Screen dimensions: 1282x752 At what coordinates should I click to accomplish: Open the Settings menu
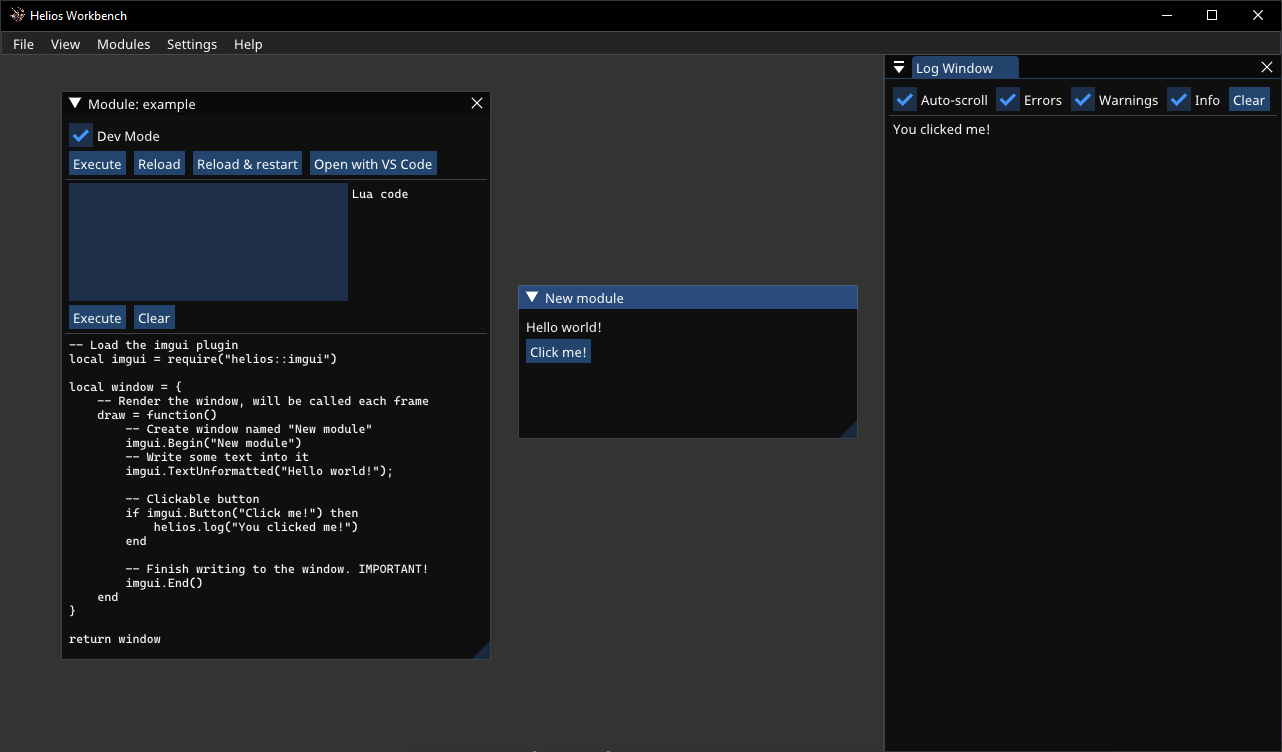point(192,44)
